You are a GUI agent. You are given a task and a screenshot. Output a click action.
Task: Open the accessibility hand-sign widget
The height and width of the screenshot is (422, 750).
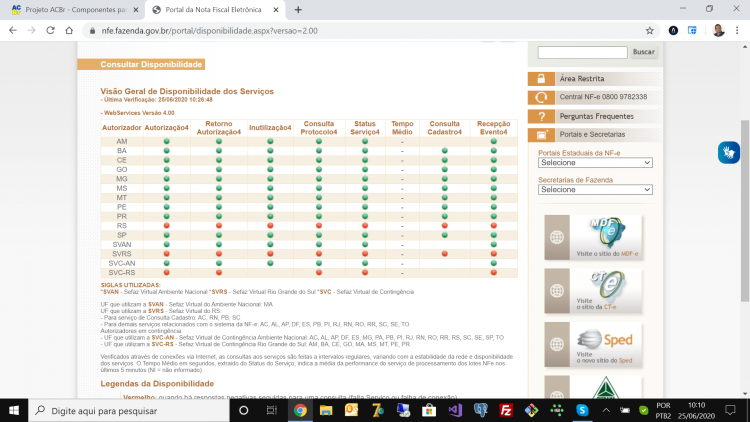(729, 153)
